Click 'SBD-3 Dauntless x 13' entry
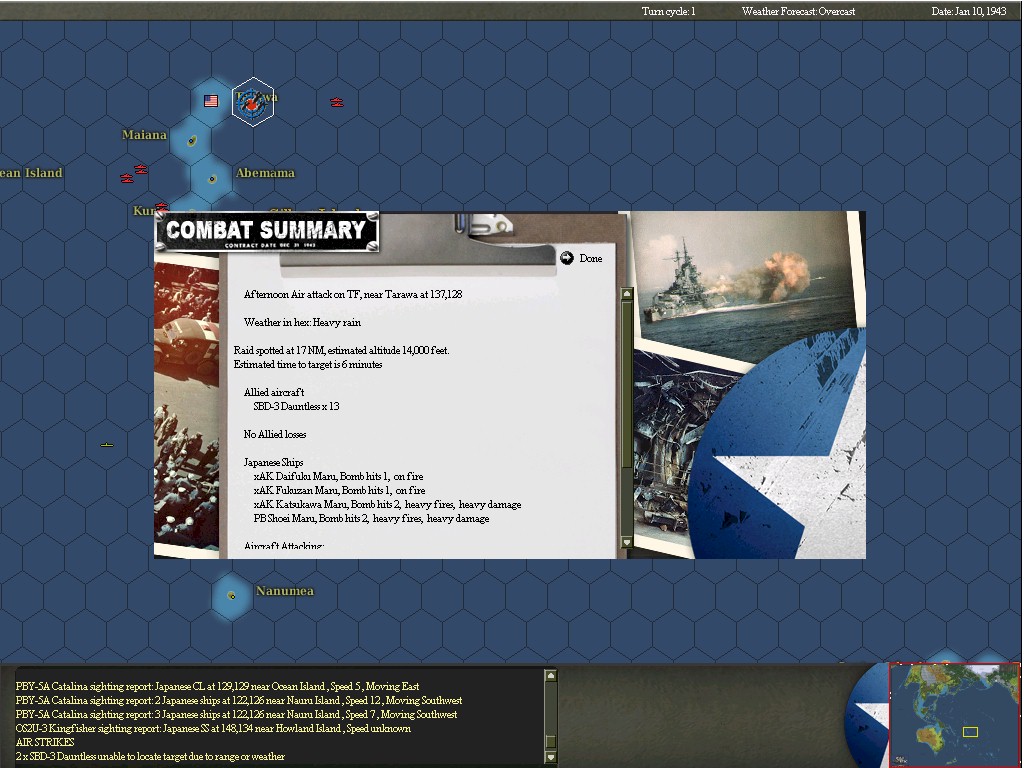1024x768 pixels. (296, 406)
